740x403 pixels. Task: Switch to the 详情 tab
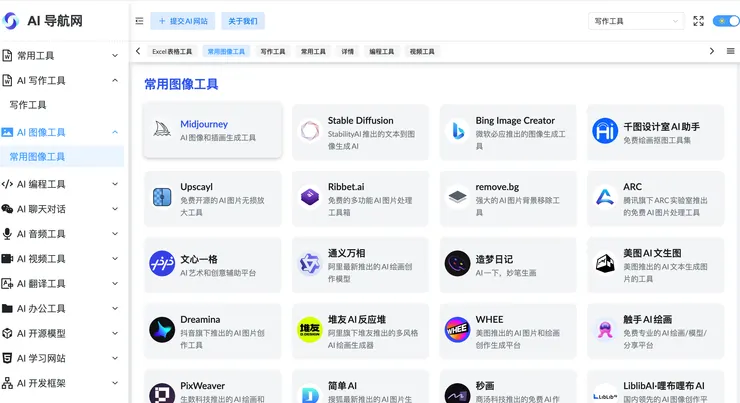(347, 51)
